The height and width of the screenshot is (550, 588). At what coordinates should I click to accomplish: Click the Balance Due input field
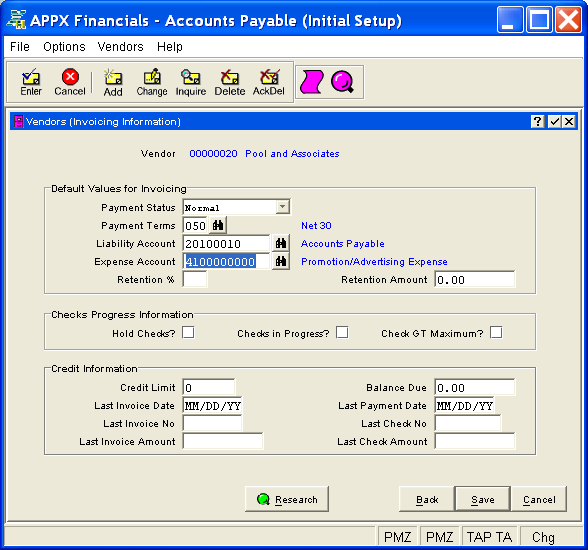pos(475,387)
